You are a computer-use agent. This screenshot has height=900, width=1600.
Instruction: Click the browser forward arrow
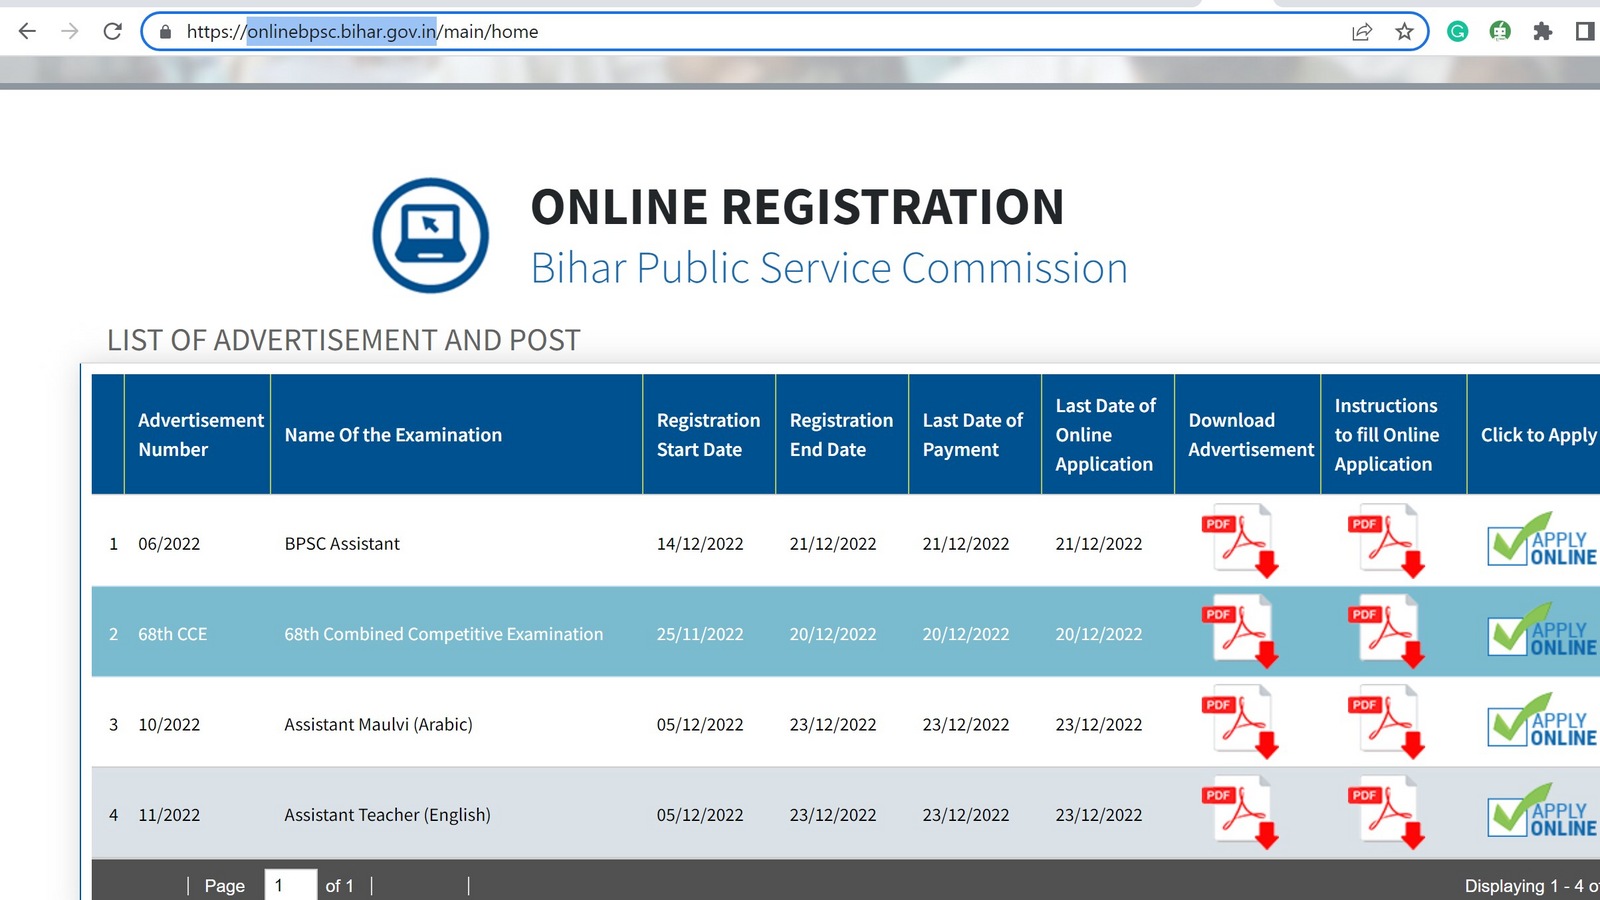(70, 31)
